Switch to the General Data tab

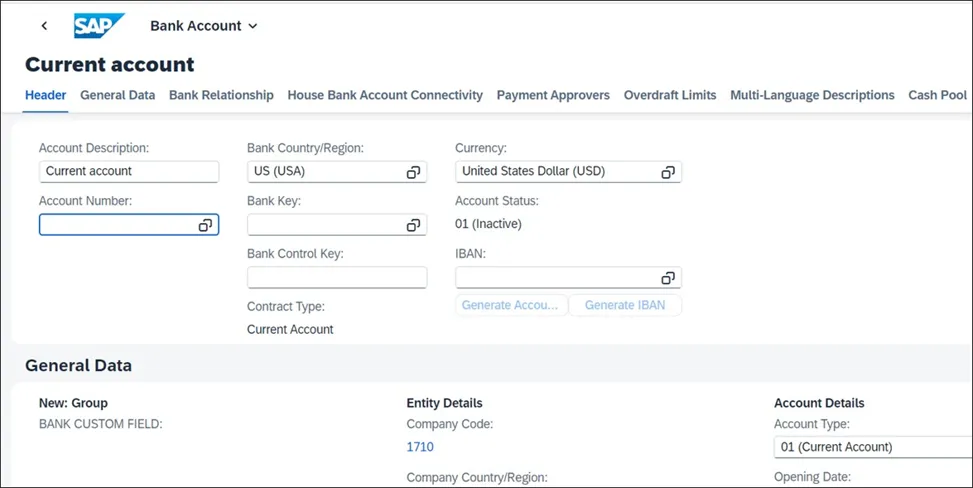pyautogui.click(x=117, y=95)
